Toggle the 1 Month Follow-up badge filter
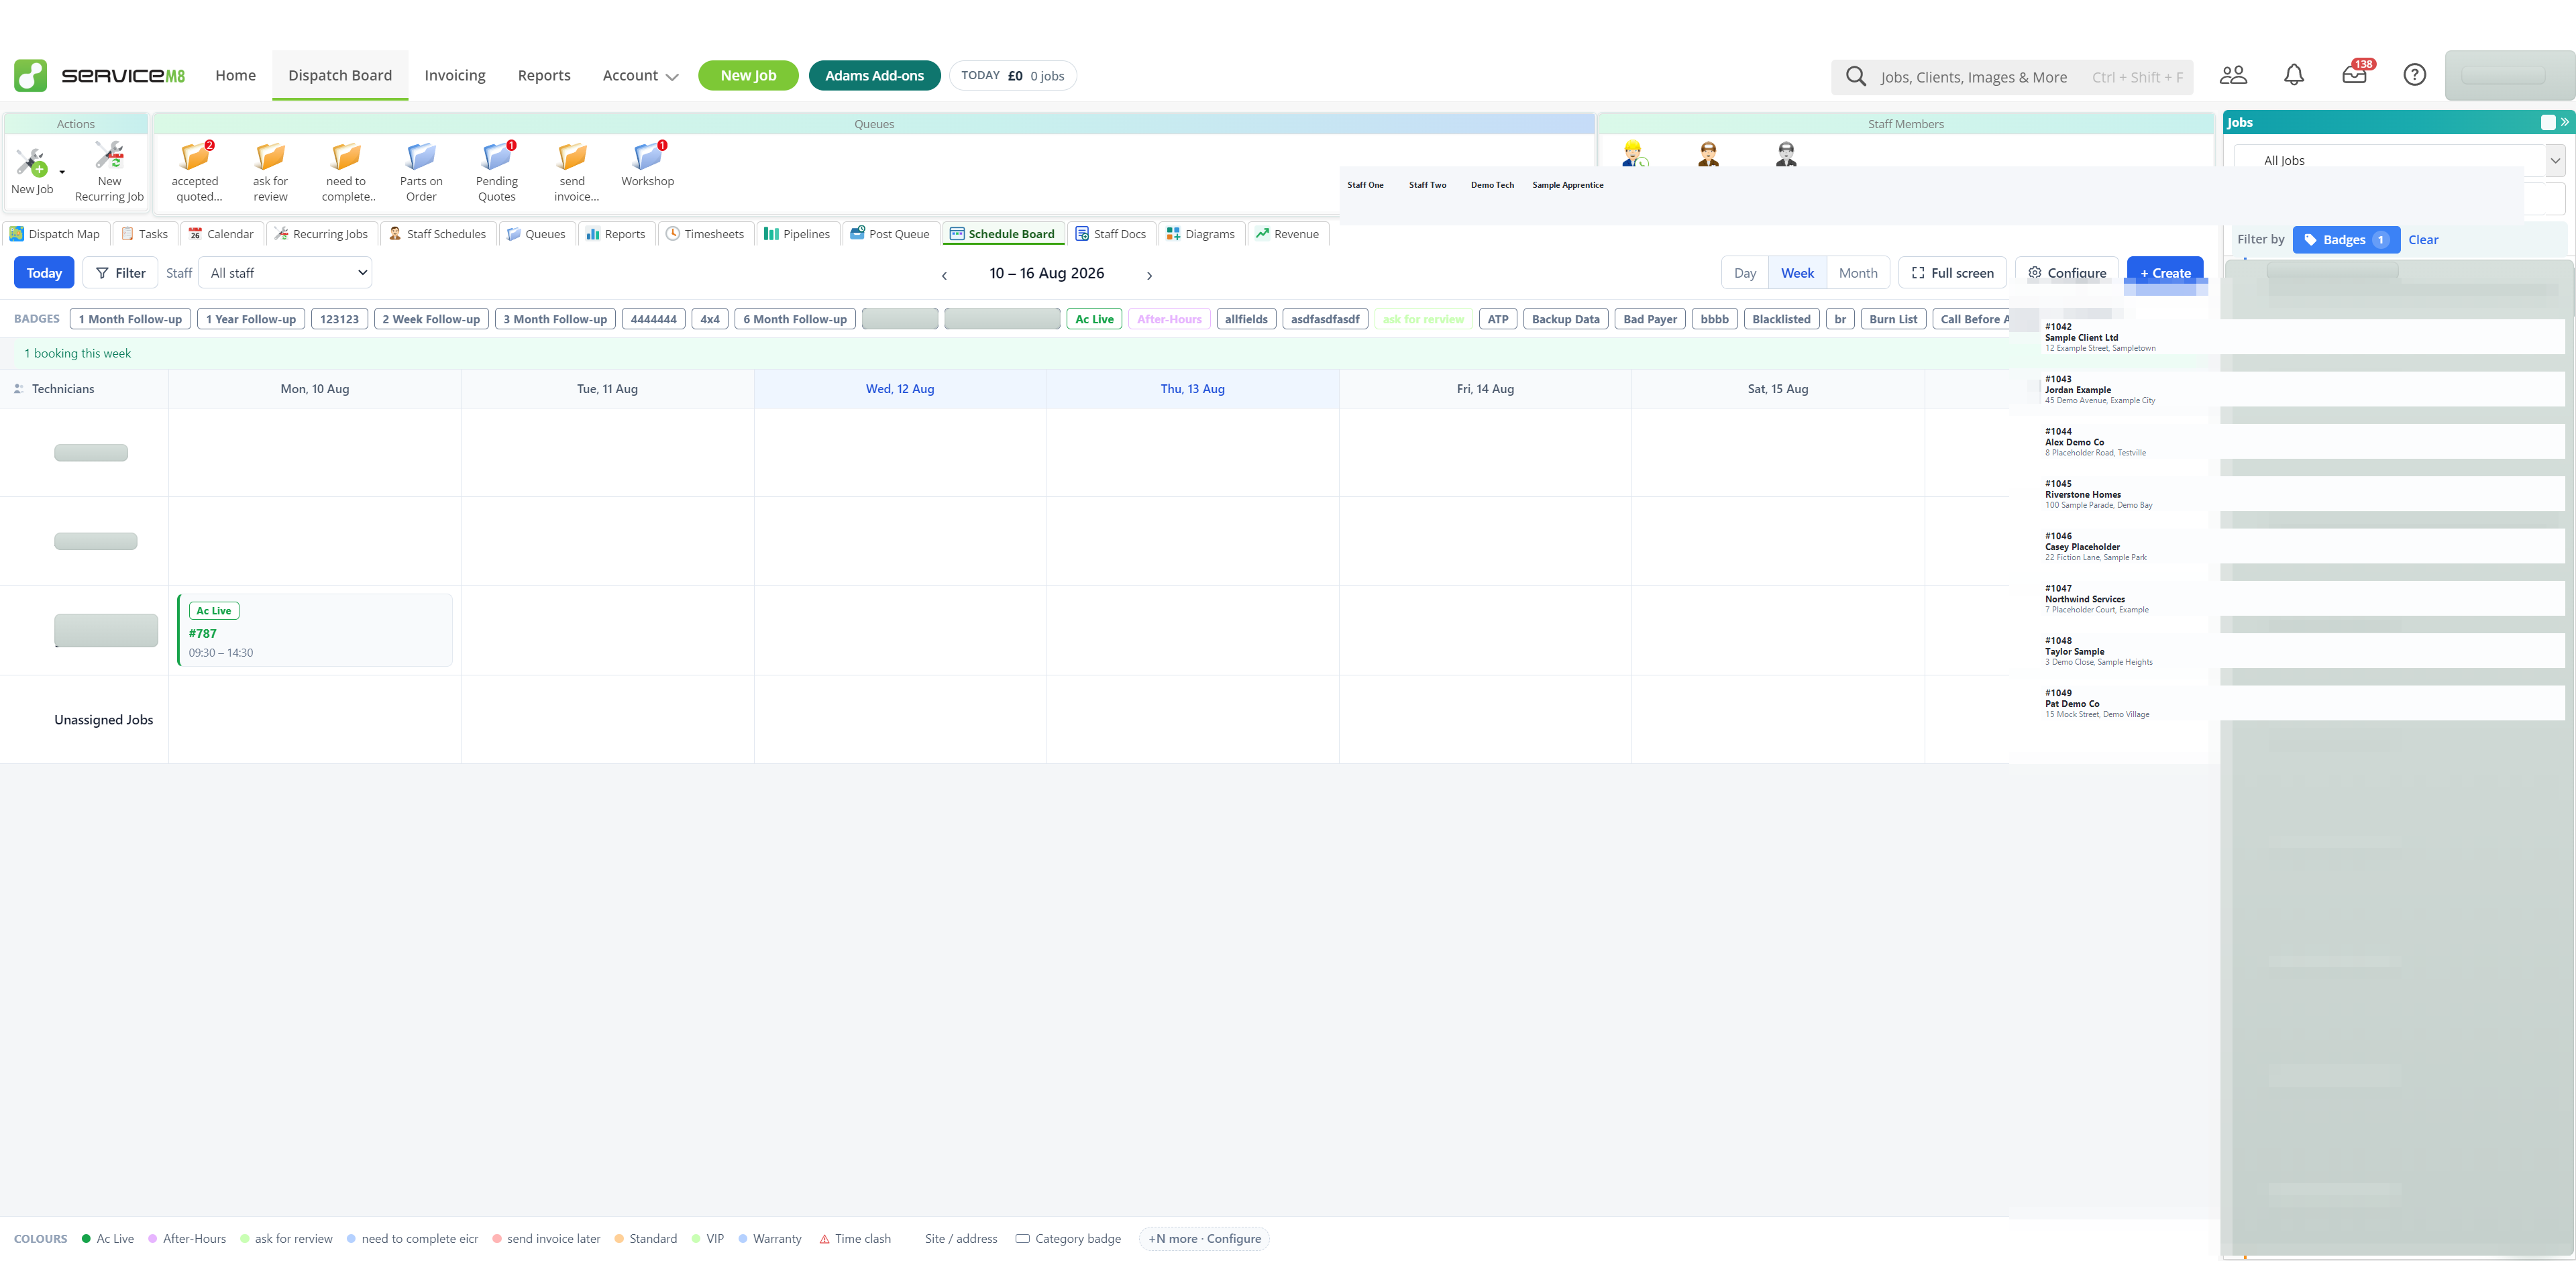The height and width of the screenshot is (1261, 2576). tap(130, 319)
